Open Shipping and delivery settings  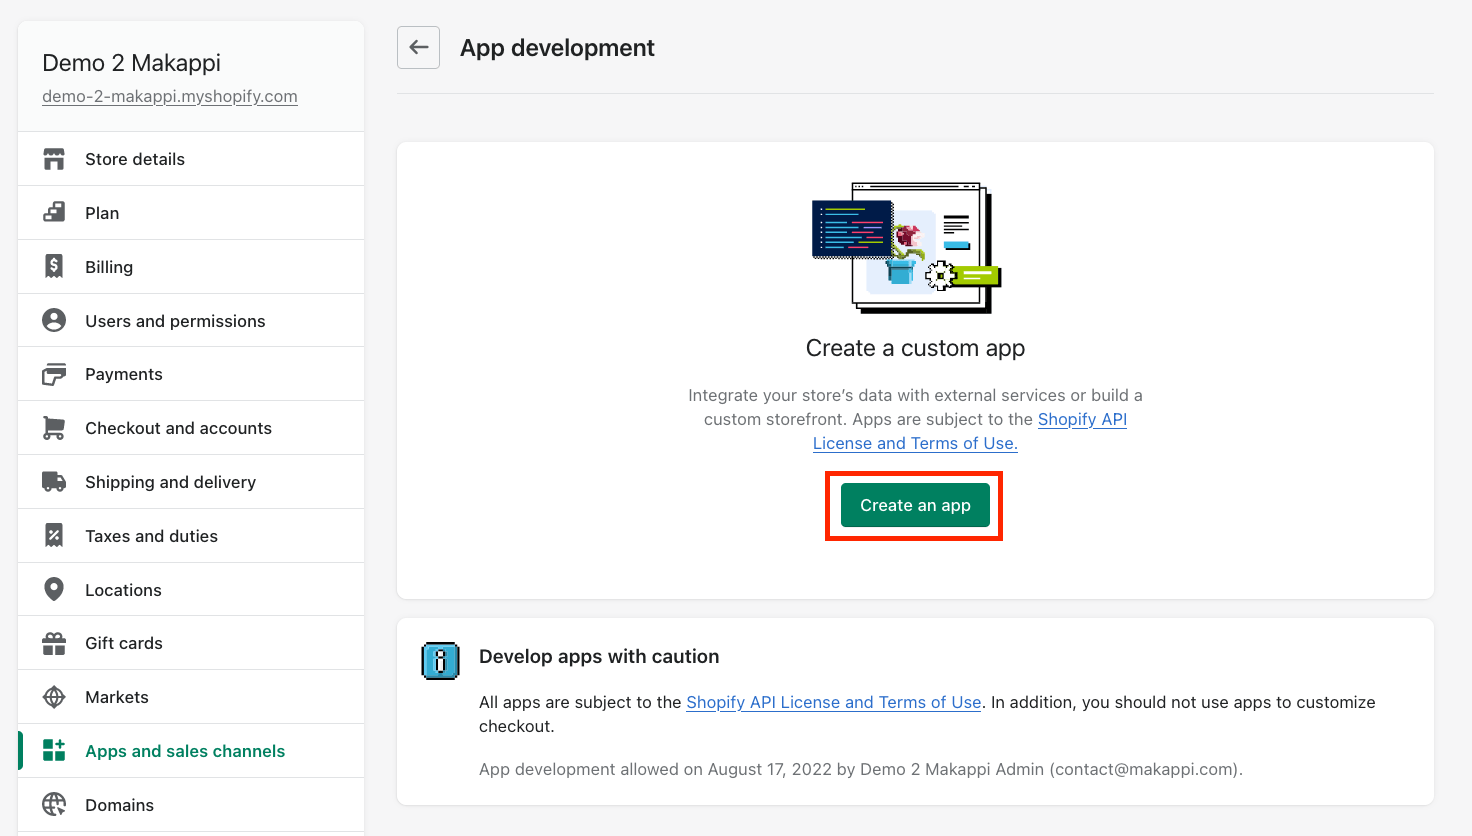(191, 482)
